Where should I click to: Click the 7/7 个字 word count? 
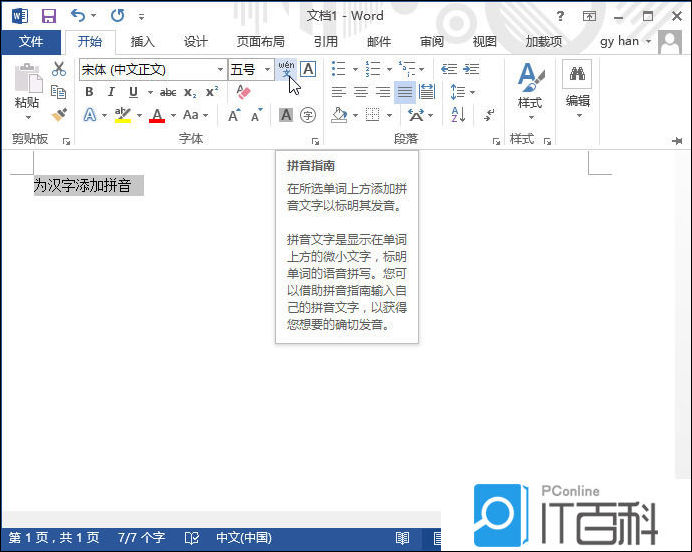[141, 538]
